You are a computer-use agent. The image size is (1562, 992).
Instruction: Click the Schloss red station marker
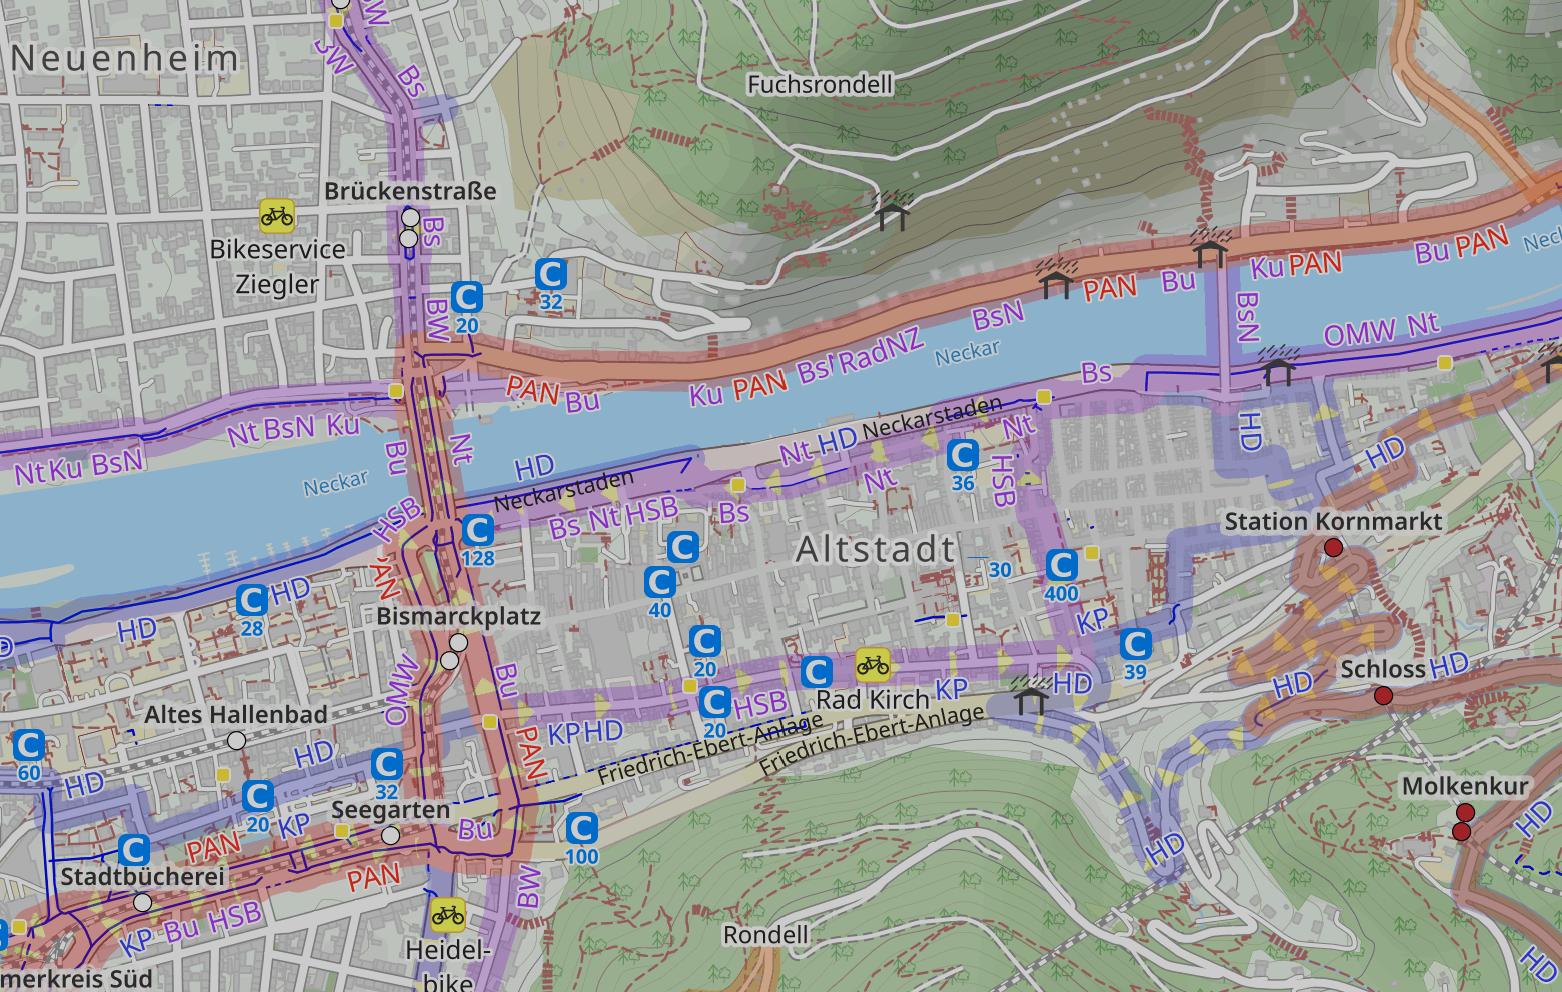[x=1383, y=695]
